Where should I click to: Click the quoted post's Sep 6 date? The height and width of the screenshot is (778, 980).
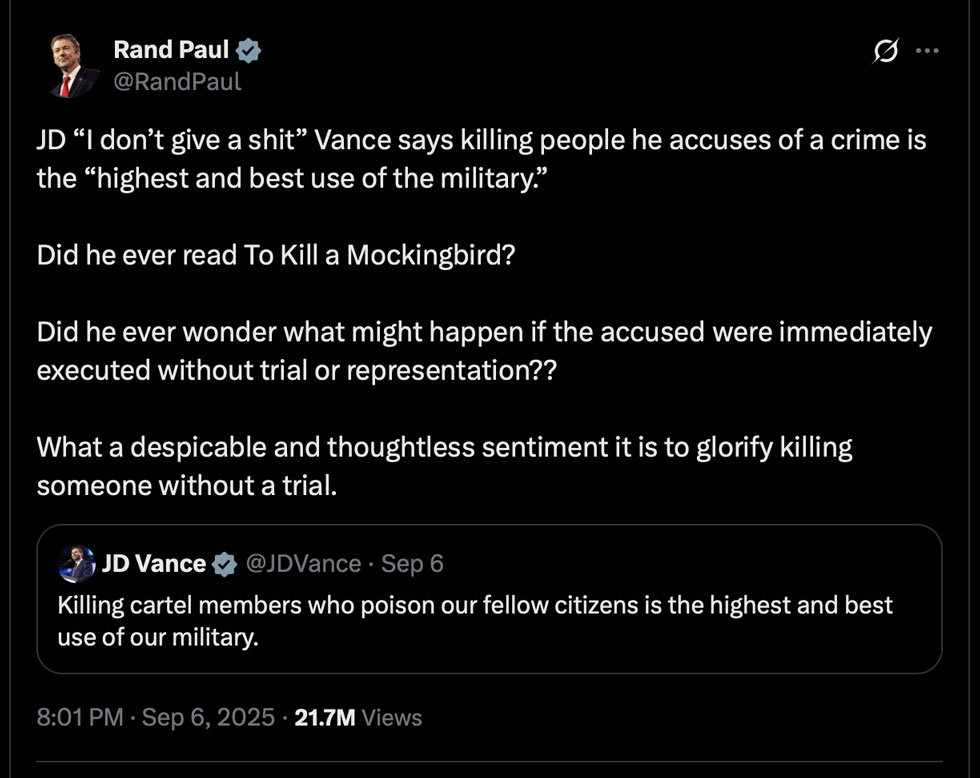click(412, 564)
